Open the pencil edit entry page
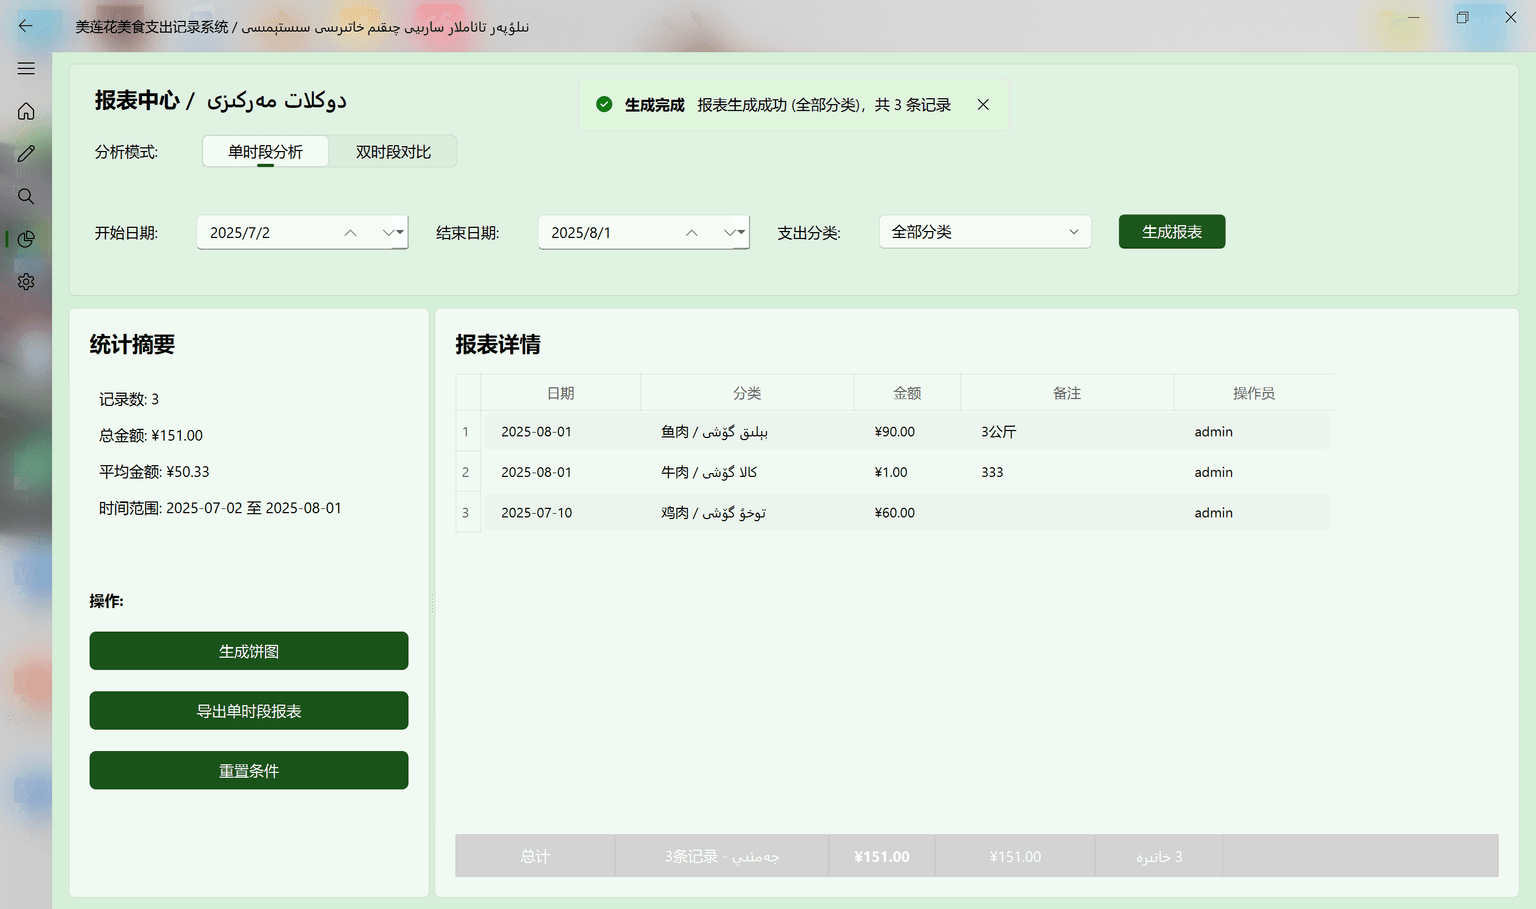The width and height of the screenshot is (1536, 909). (x=26, y=153)
